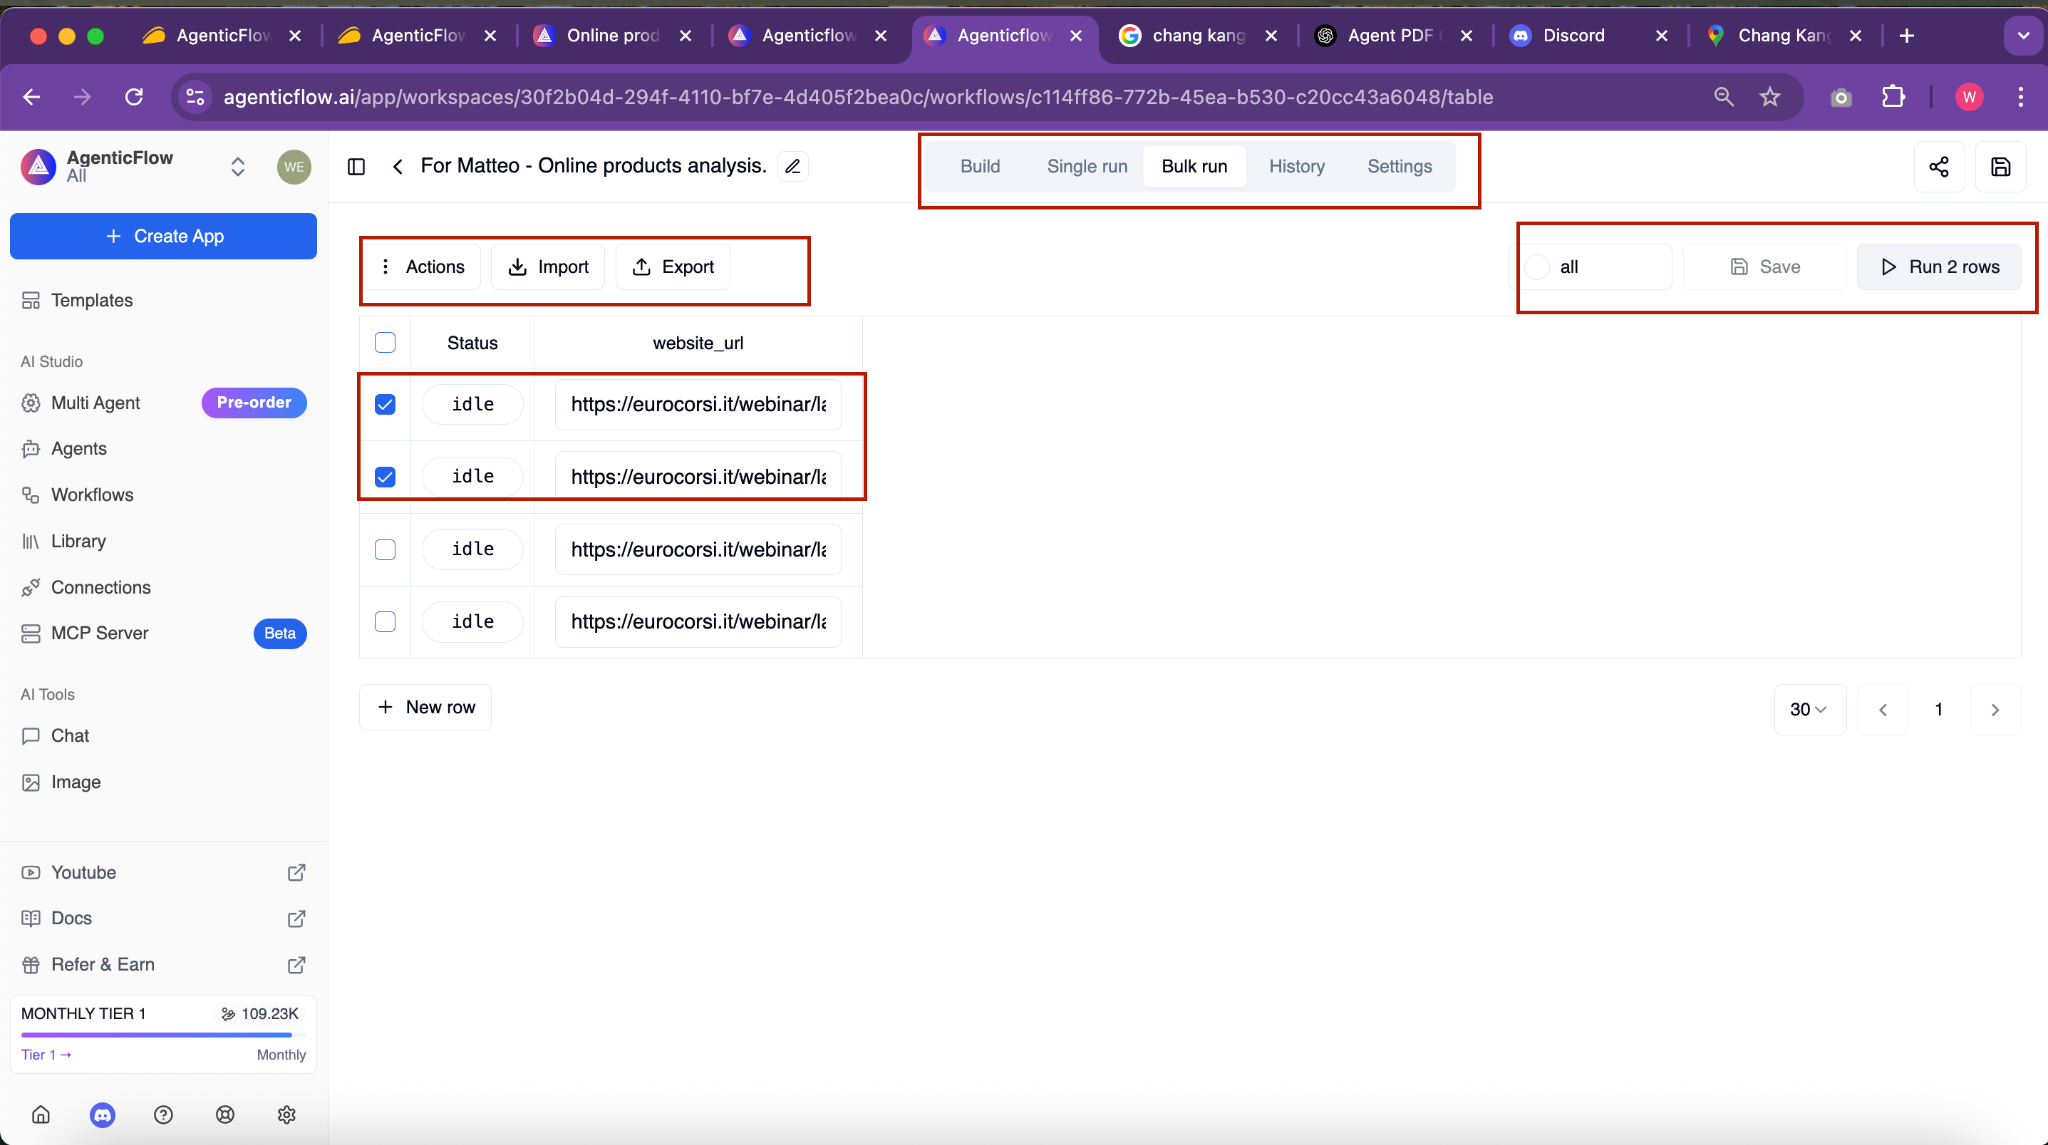Open the 30 rows per page dropdown
This screenshot has height=1145, width=2048.
point(1809,709)
